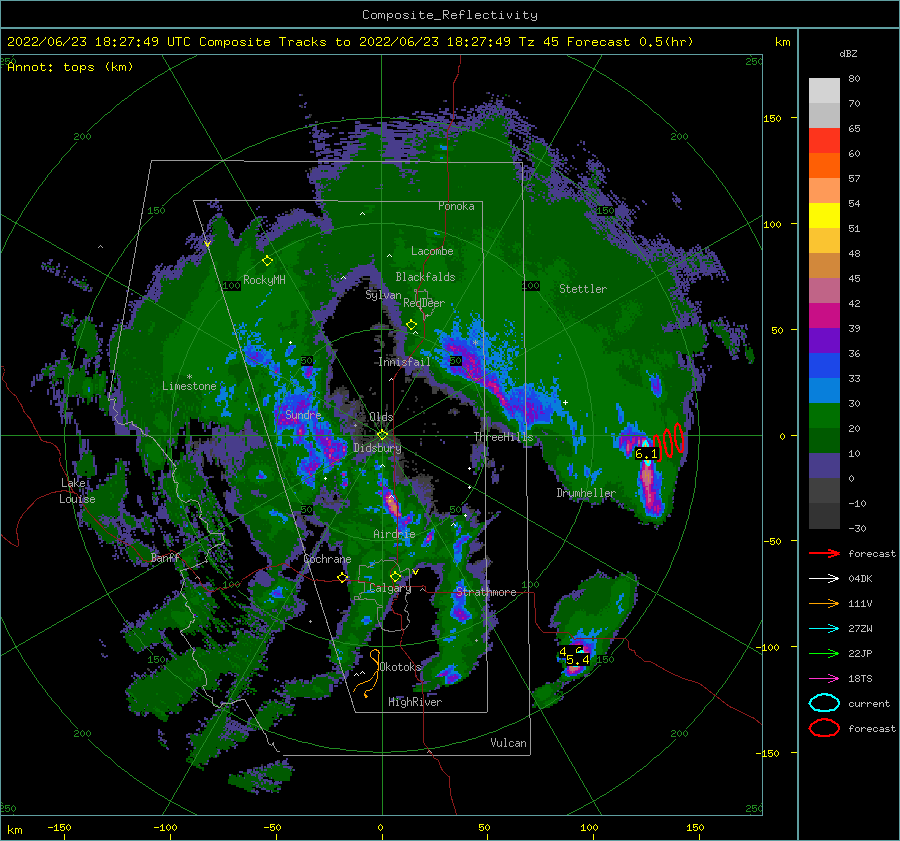This screenshot has width=900, height=841.
Task: Click the Olds city label
Action: (381, 417)
